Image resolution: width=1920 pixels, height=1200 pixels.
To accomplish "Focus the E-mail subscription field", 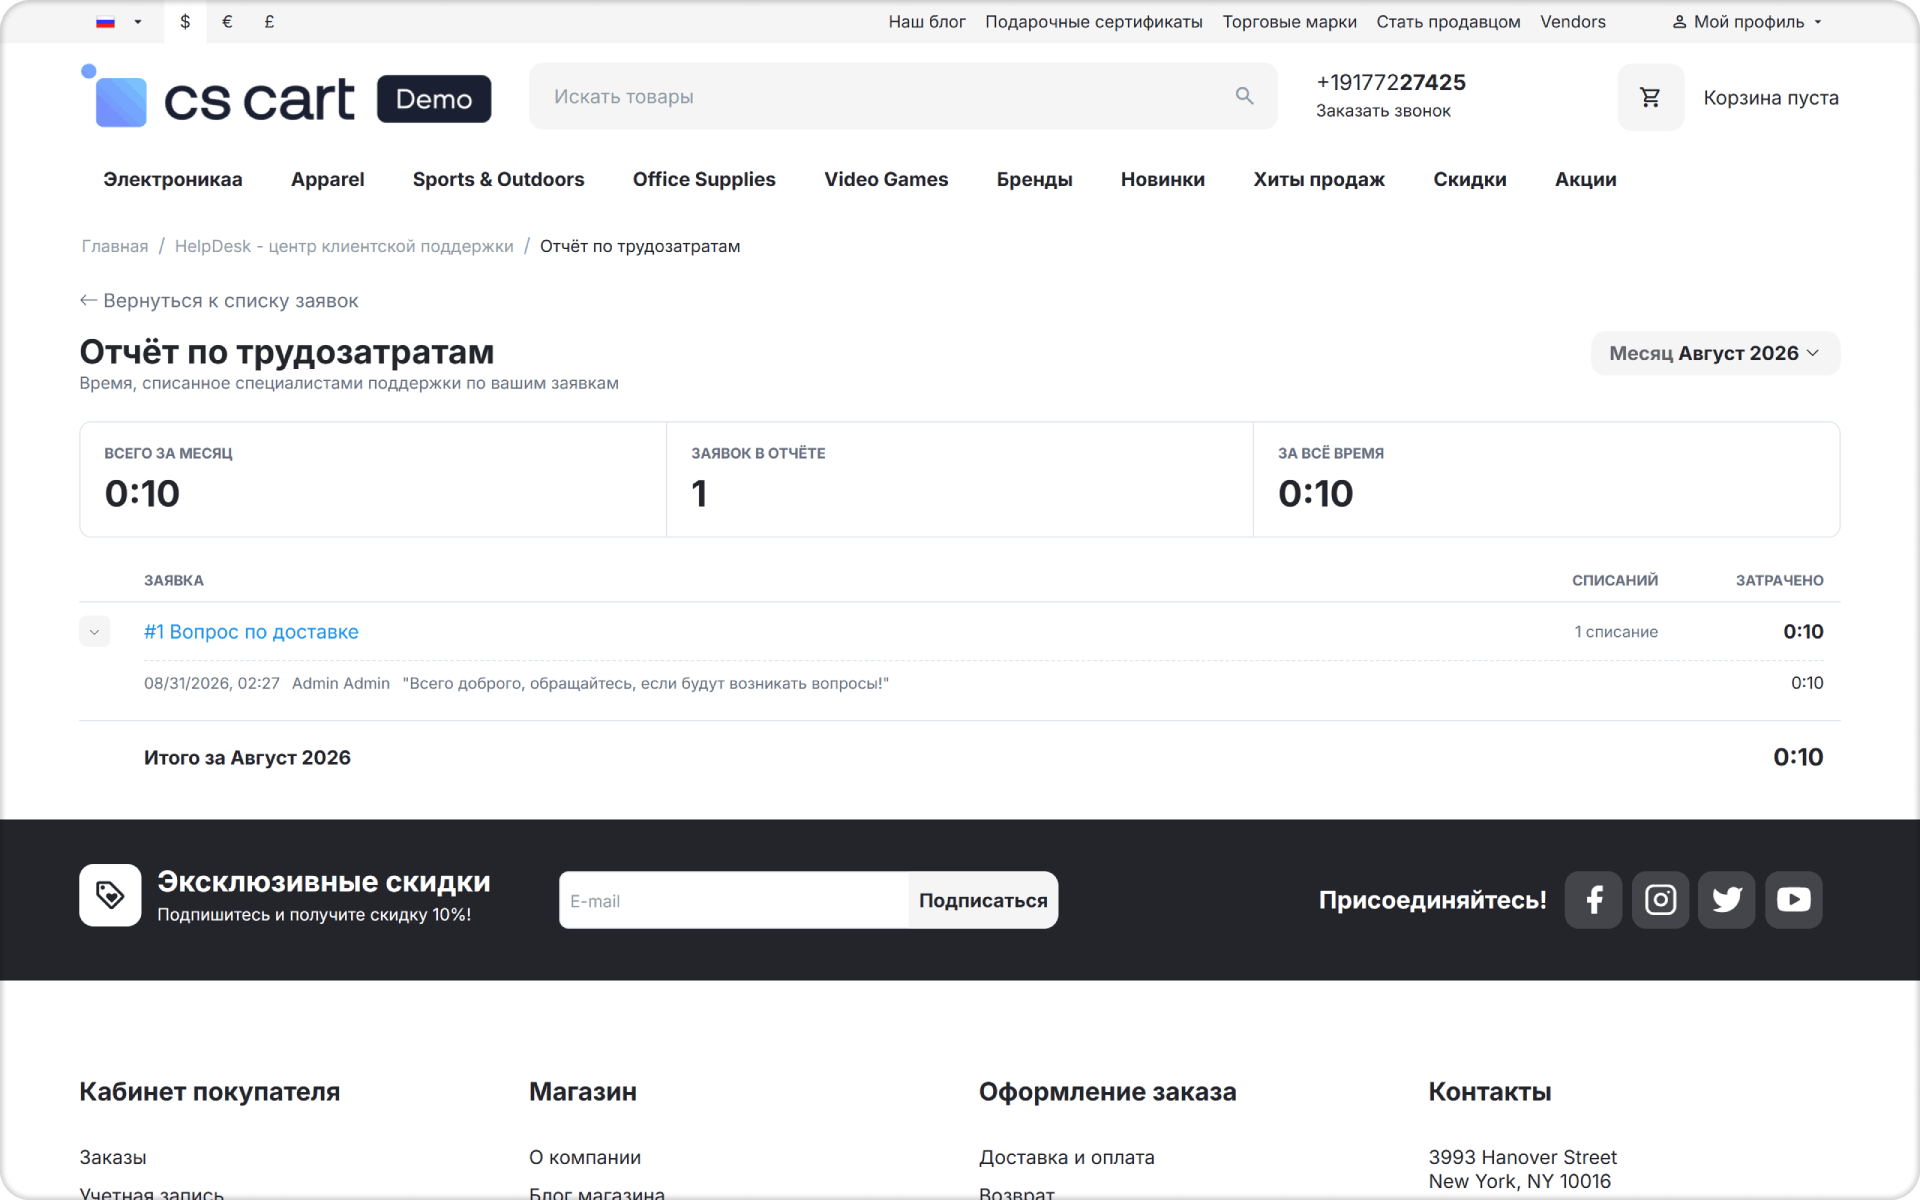I will coord(733,900).
